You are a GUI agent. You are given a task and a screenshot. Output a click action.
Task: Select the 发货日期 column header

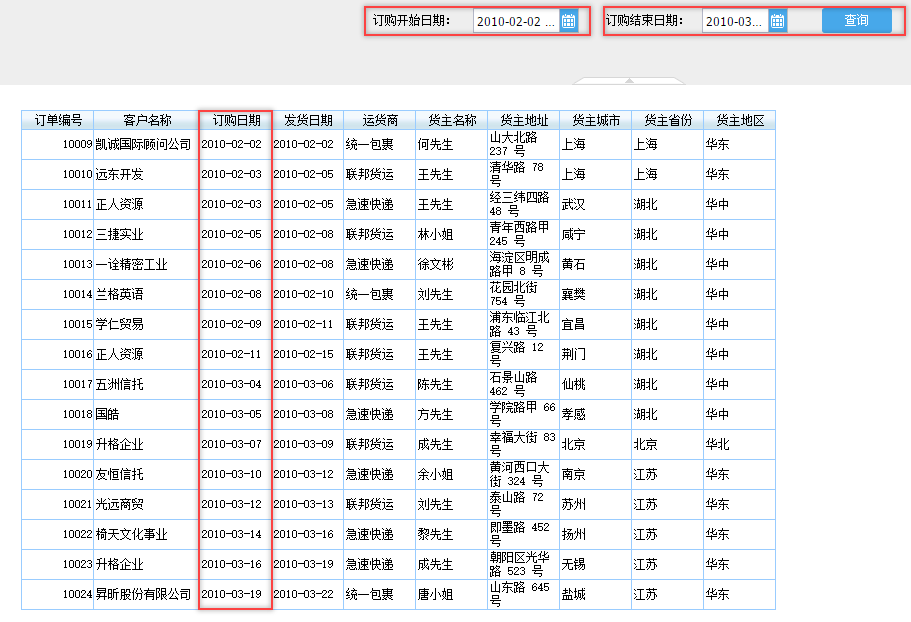coord(307,120)
